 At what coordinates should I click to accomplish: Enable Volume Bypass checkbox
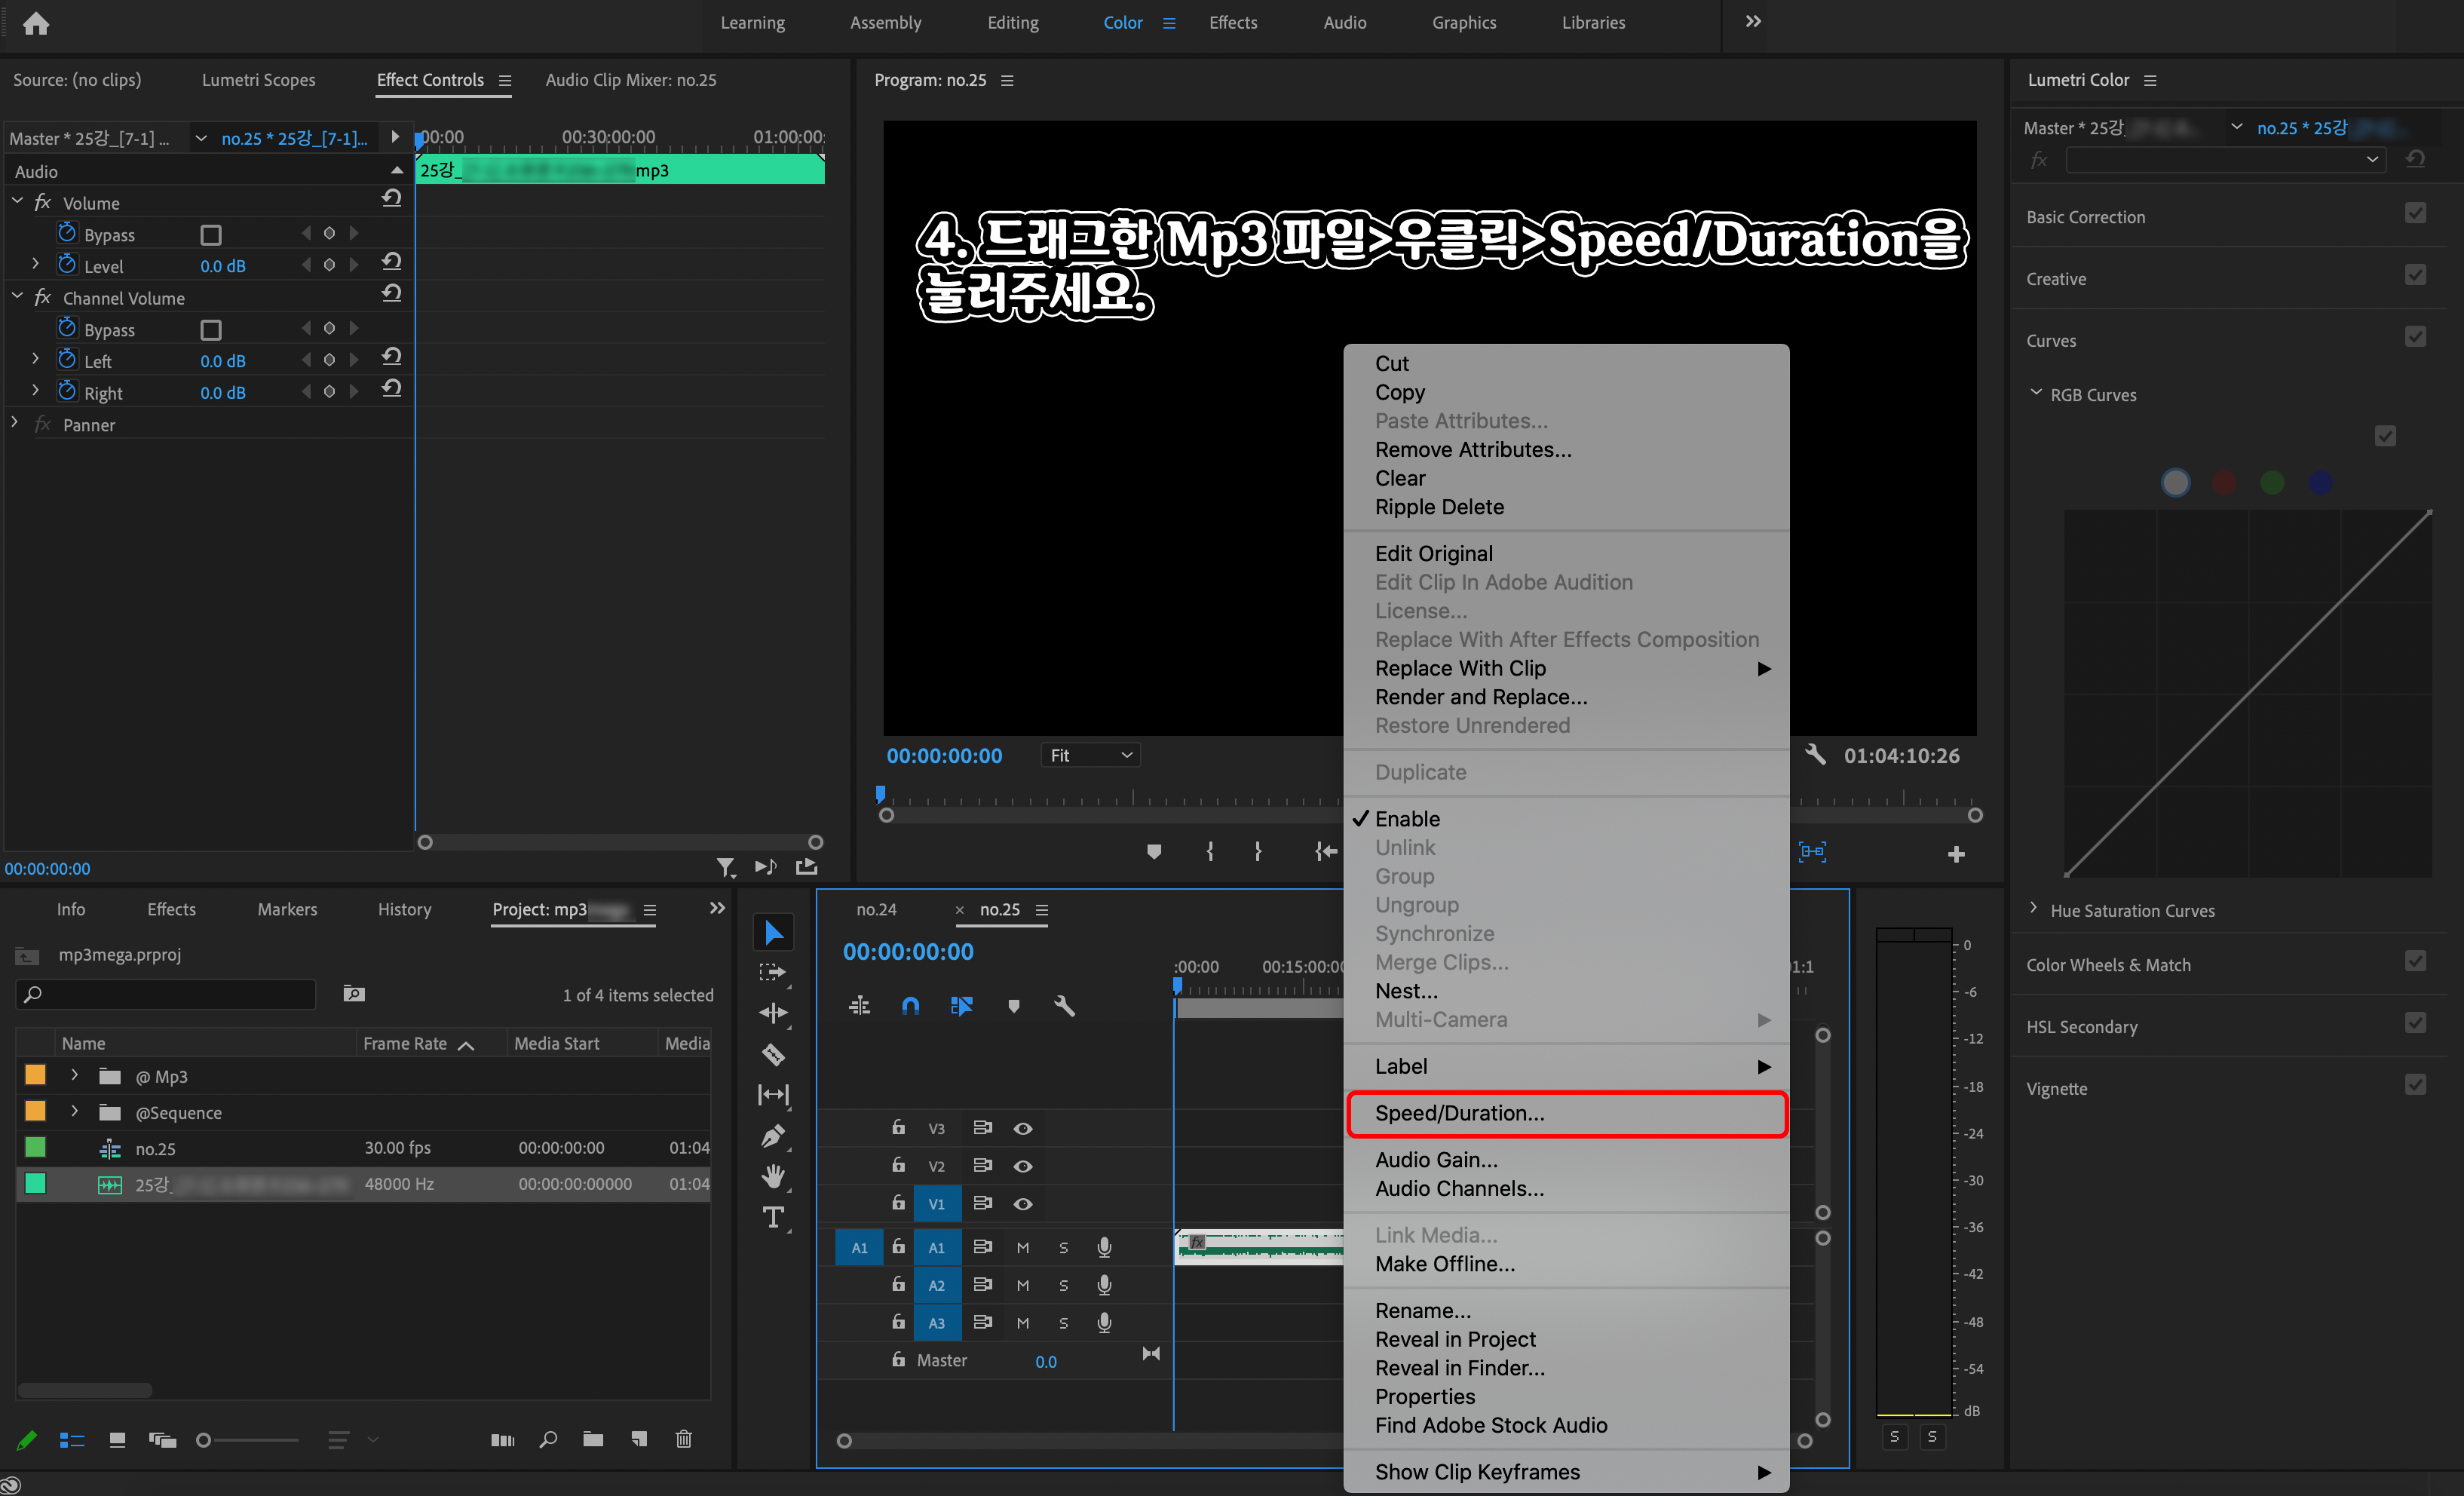[x=211, y=235]
